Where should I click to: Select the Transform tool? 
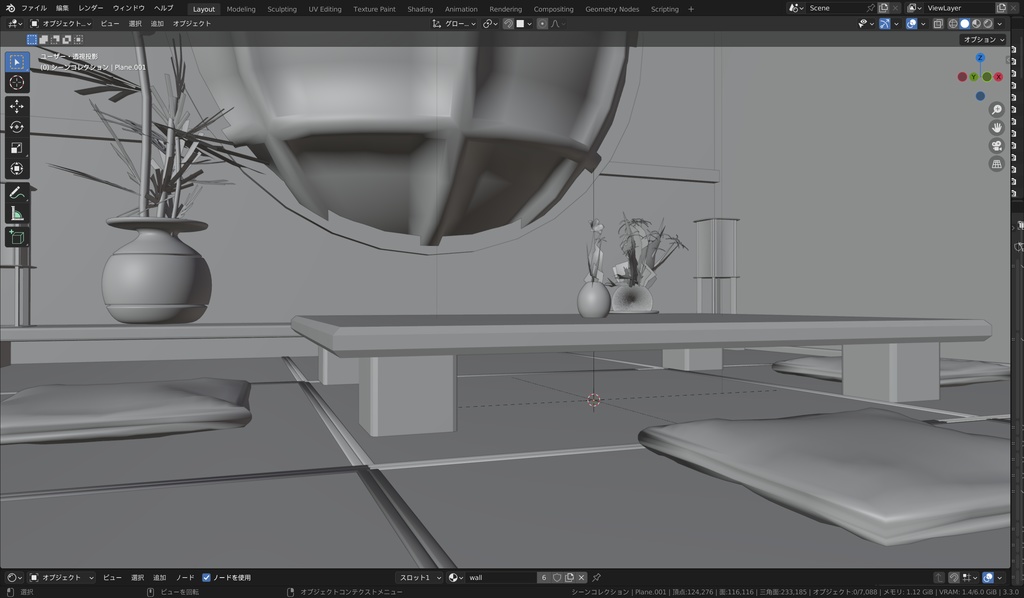(x=17, y=168)
